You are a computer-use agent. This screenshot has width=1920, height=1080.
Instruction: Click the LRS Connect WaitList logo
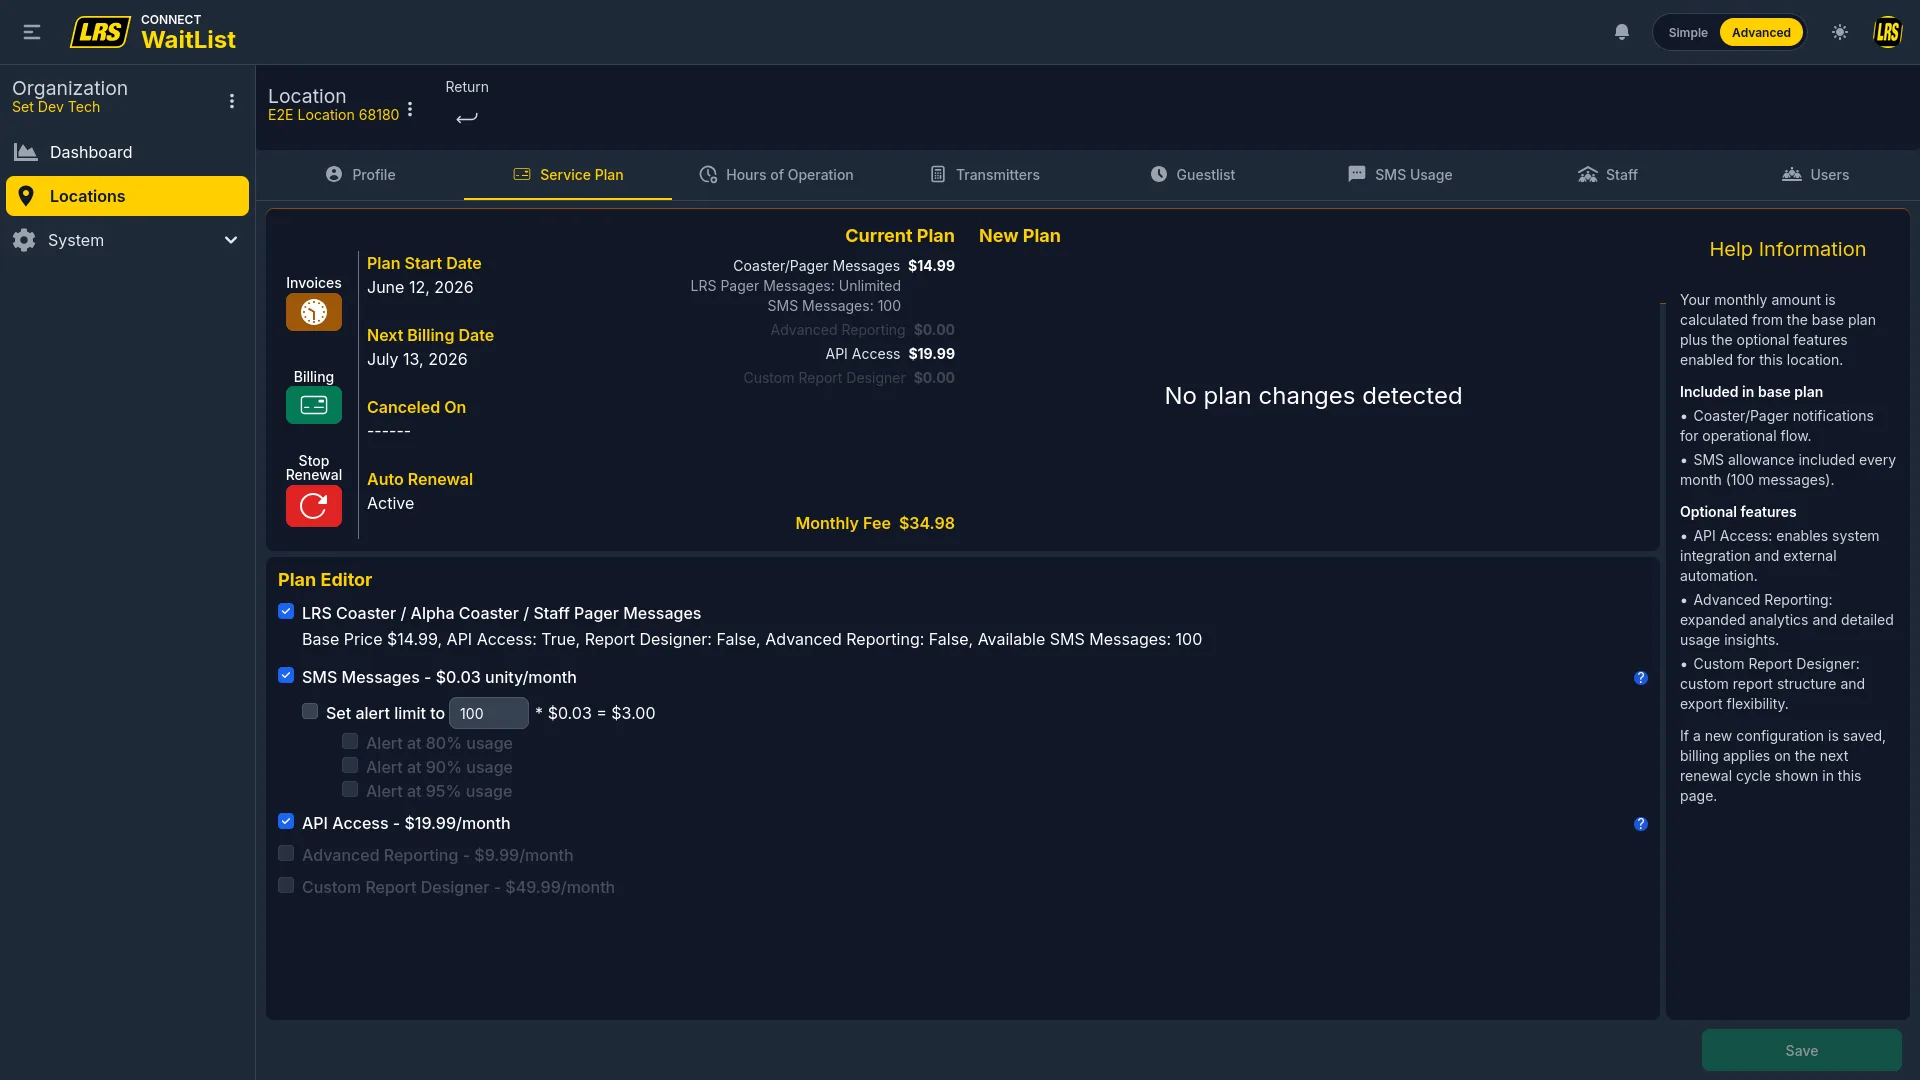click(x=153, y=32)
